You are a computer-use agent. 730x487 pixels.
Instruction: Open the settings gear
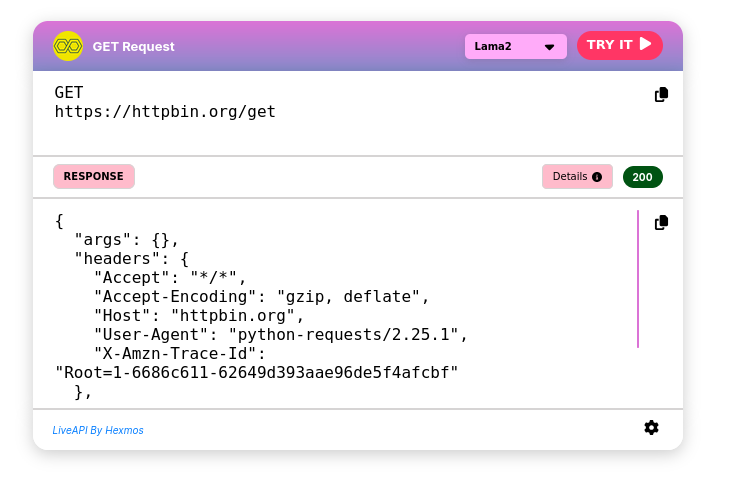click(651, 428)
